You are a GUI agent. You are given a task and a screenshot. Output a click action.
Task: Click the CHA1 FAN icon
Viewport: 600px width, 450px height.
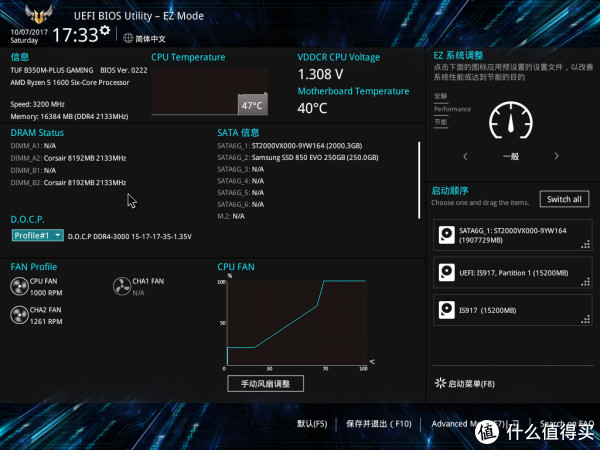click(x=122, y=287)
